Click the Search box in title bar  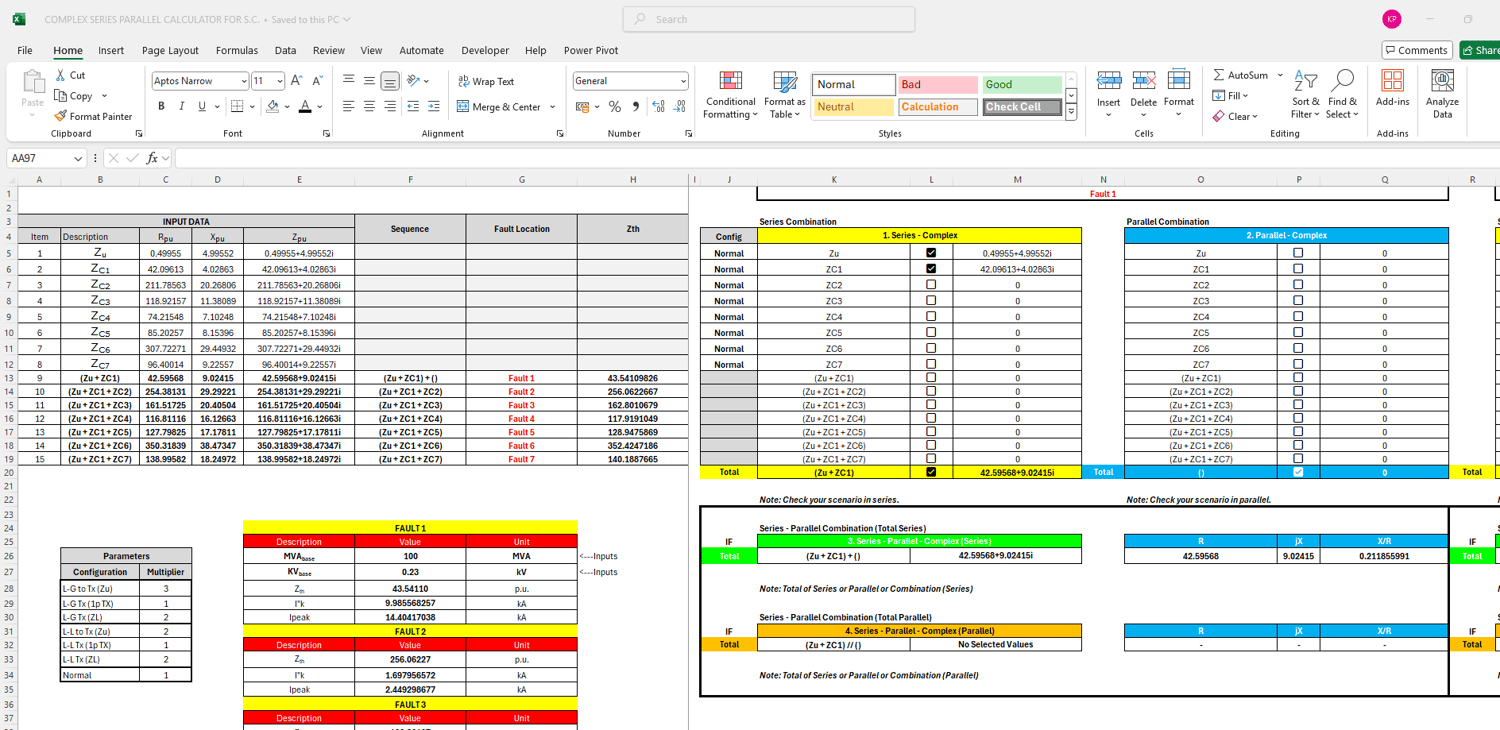769,19
